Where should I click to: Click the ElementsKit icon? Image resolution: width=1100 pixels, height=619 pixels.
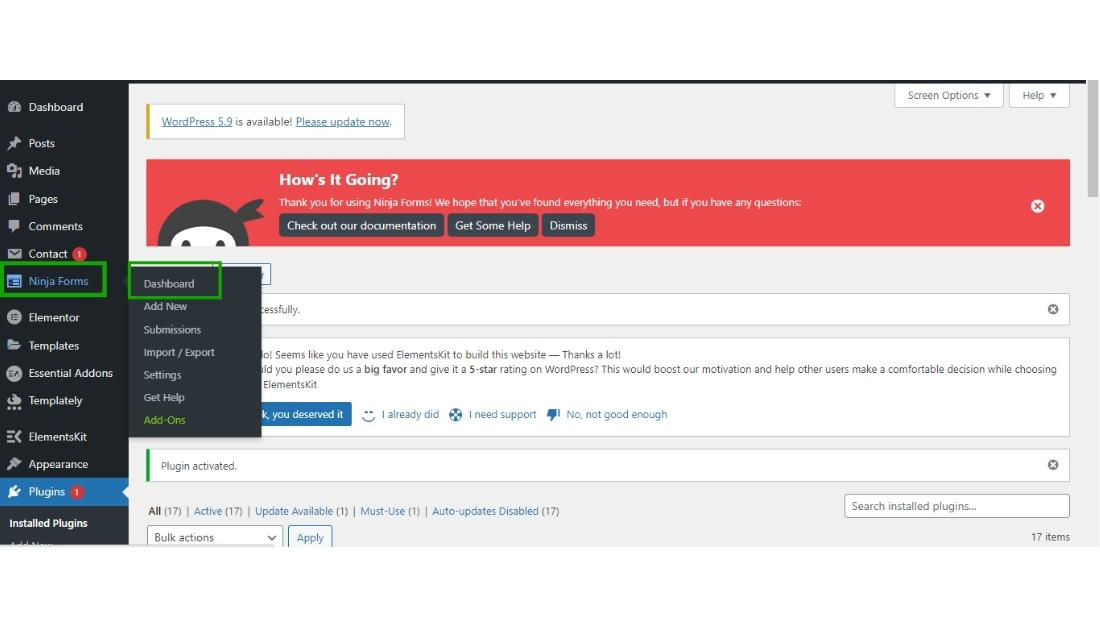coord(14,437)
